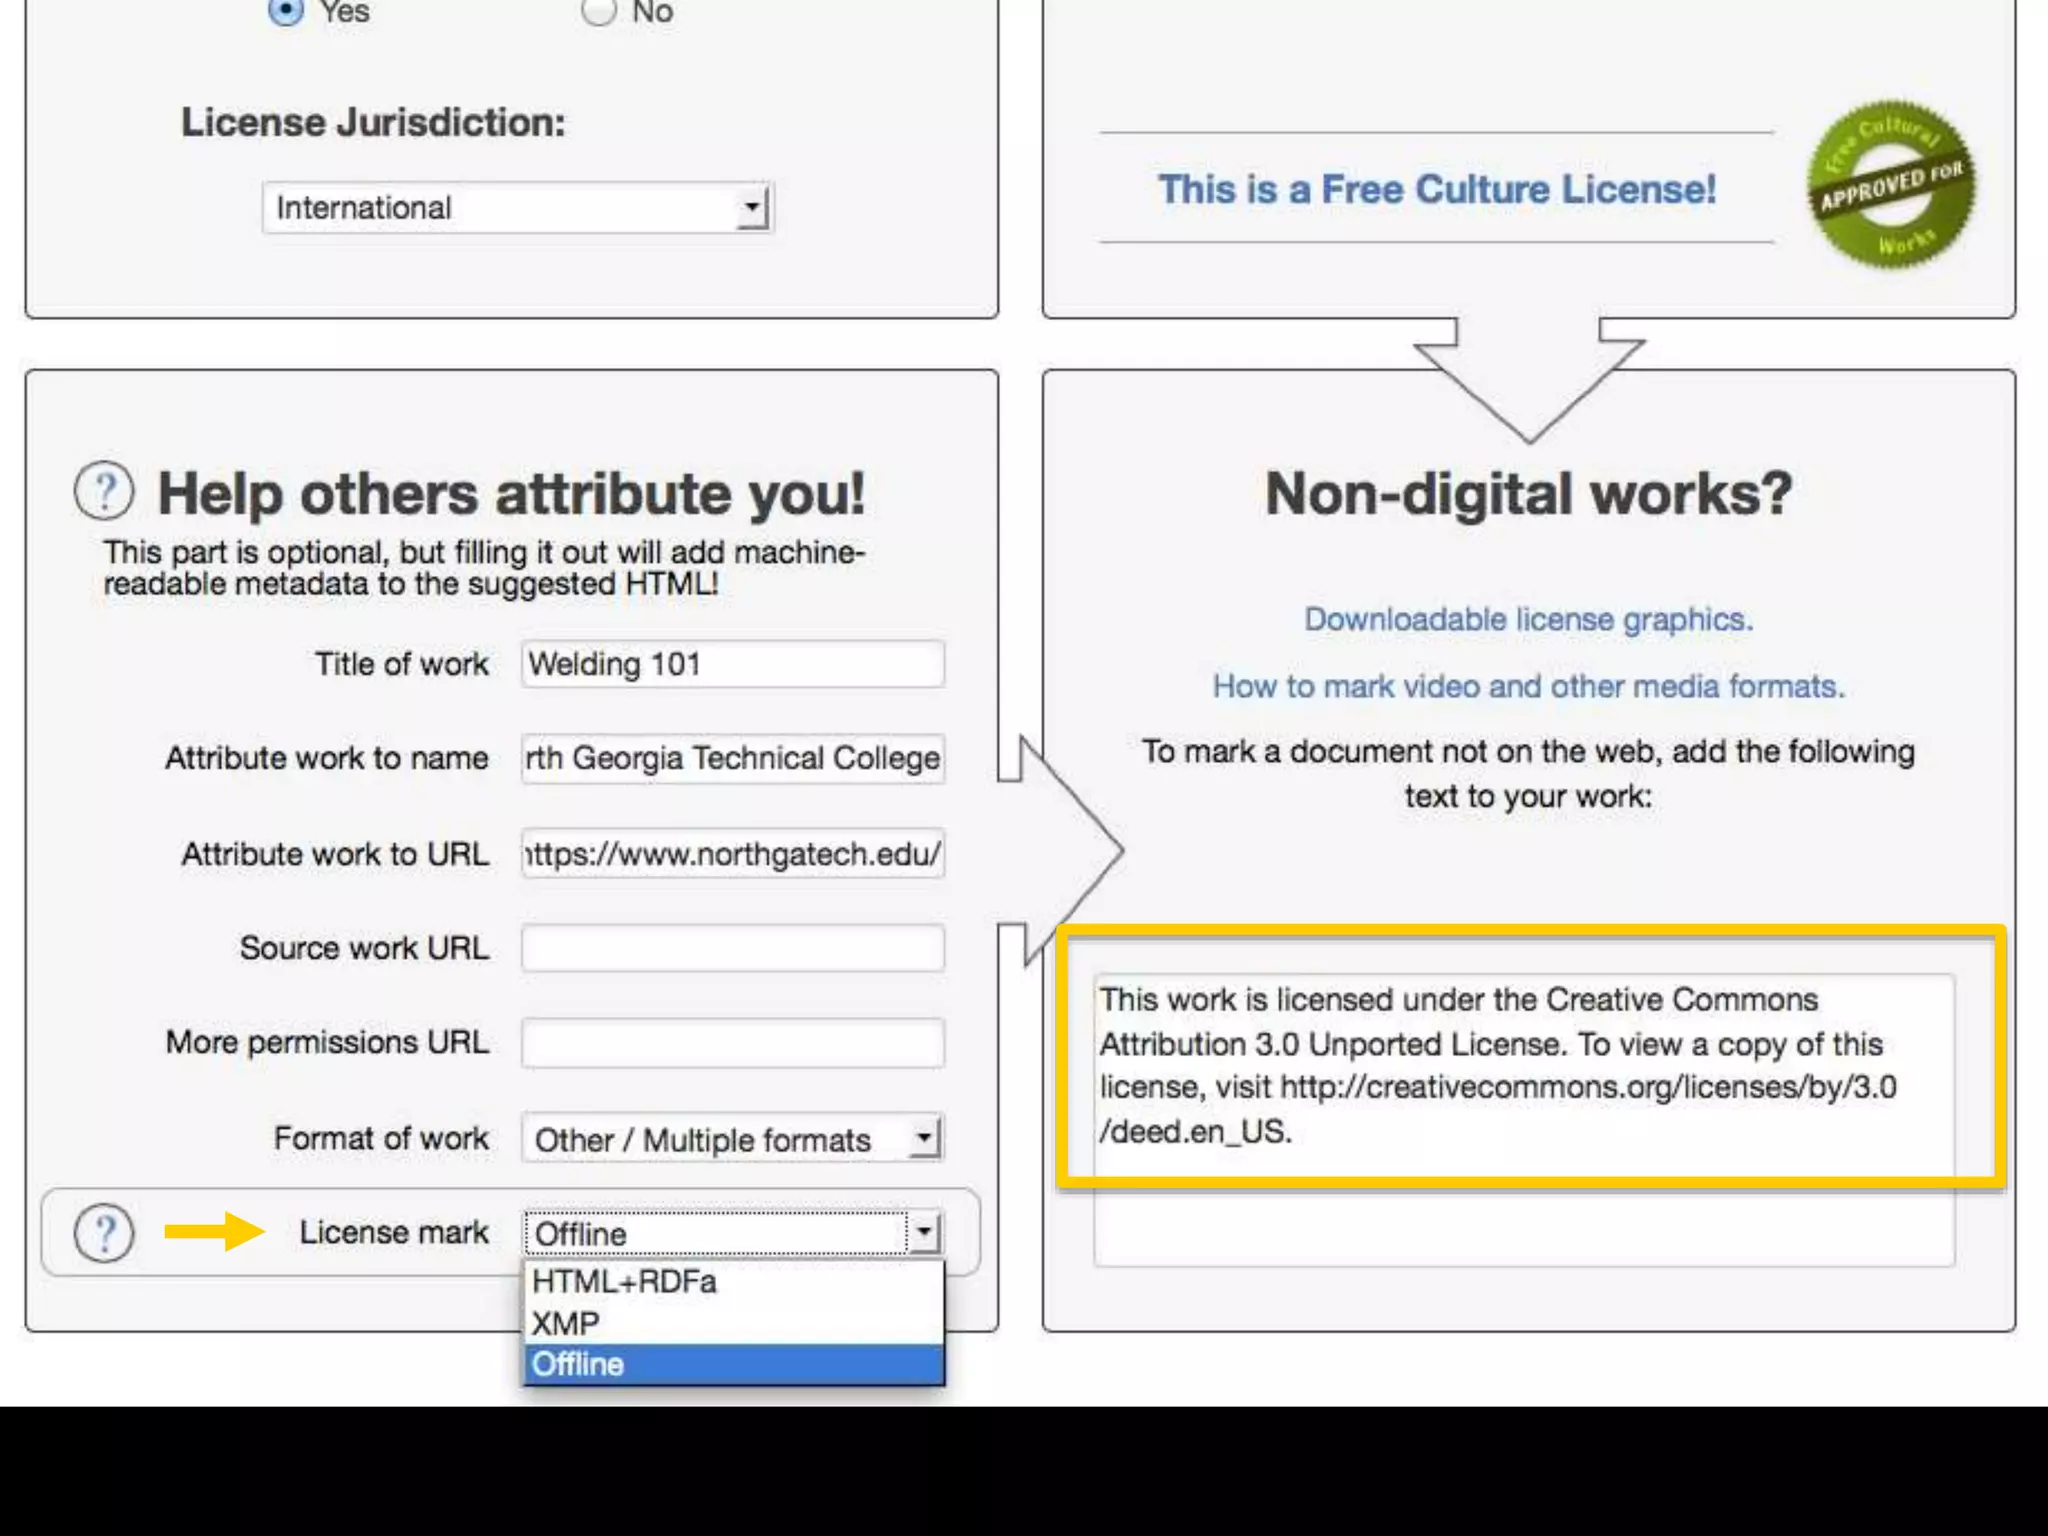
Task: Select the Yes radio button
Action: click(286, 10)
